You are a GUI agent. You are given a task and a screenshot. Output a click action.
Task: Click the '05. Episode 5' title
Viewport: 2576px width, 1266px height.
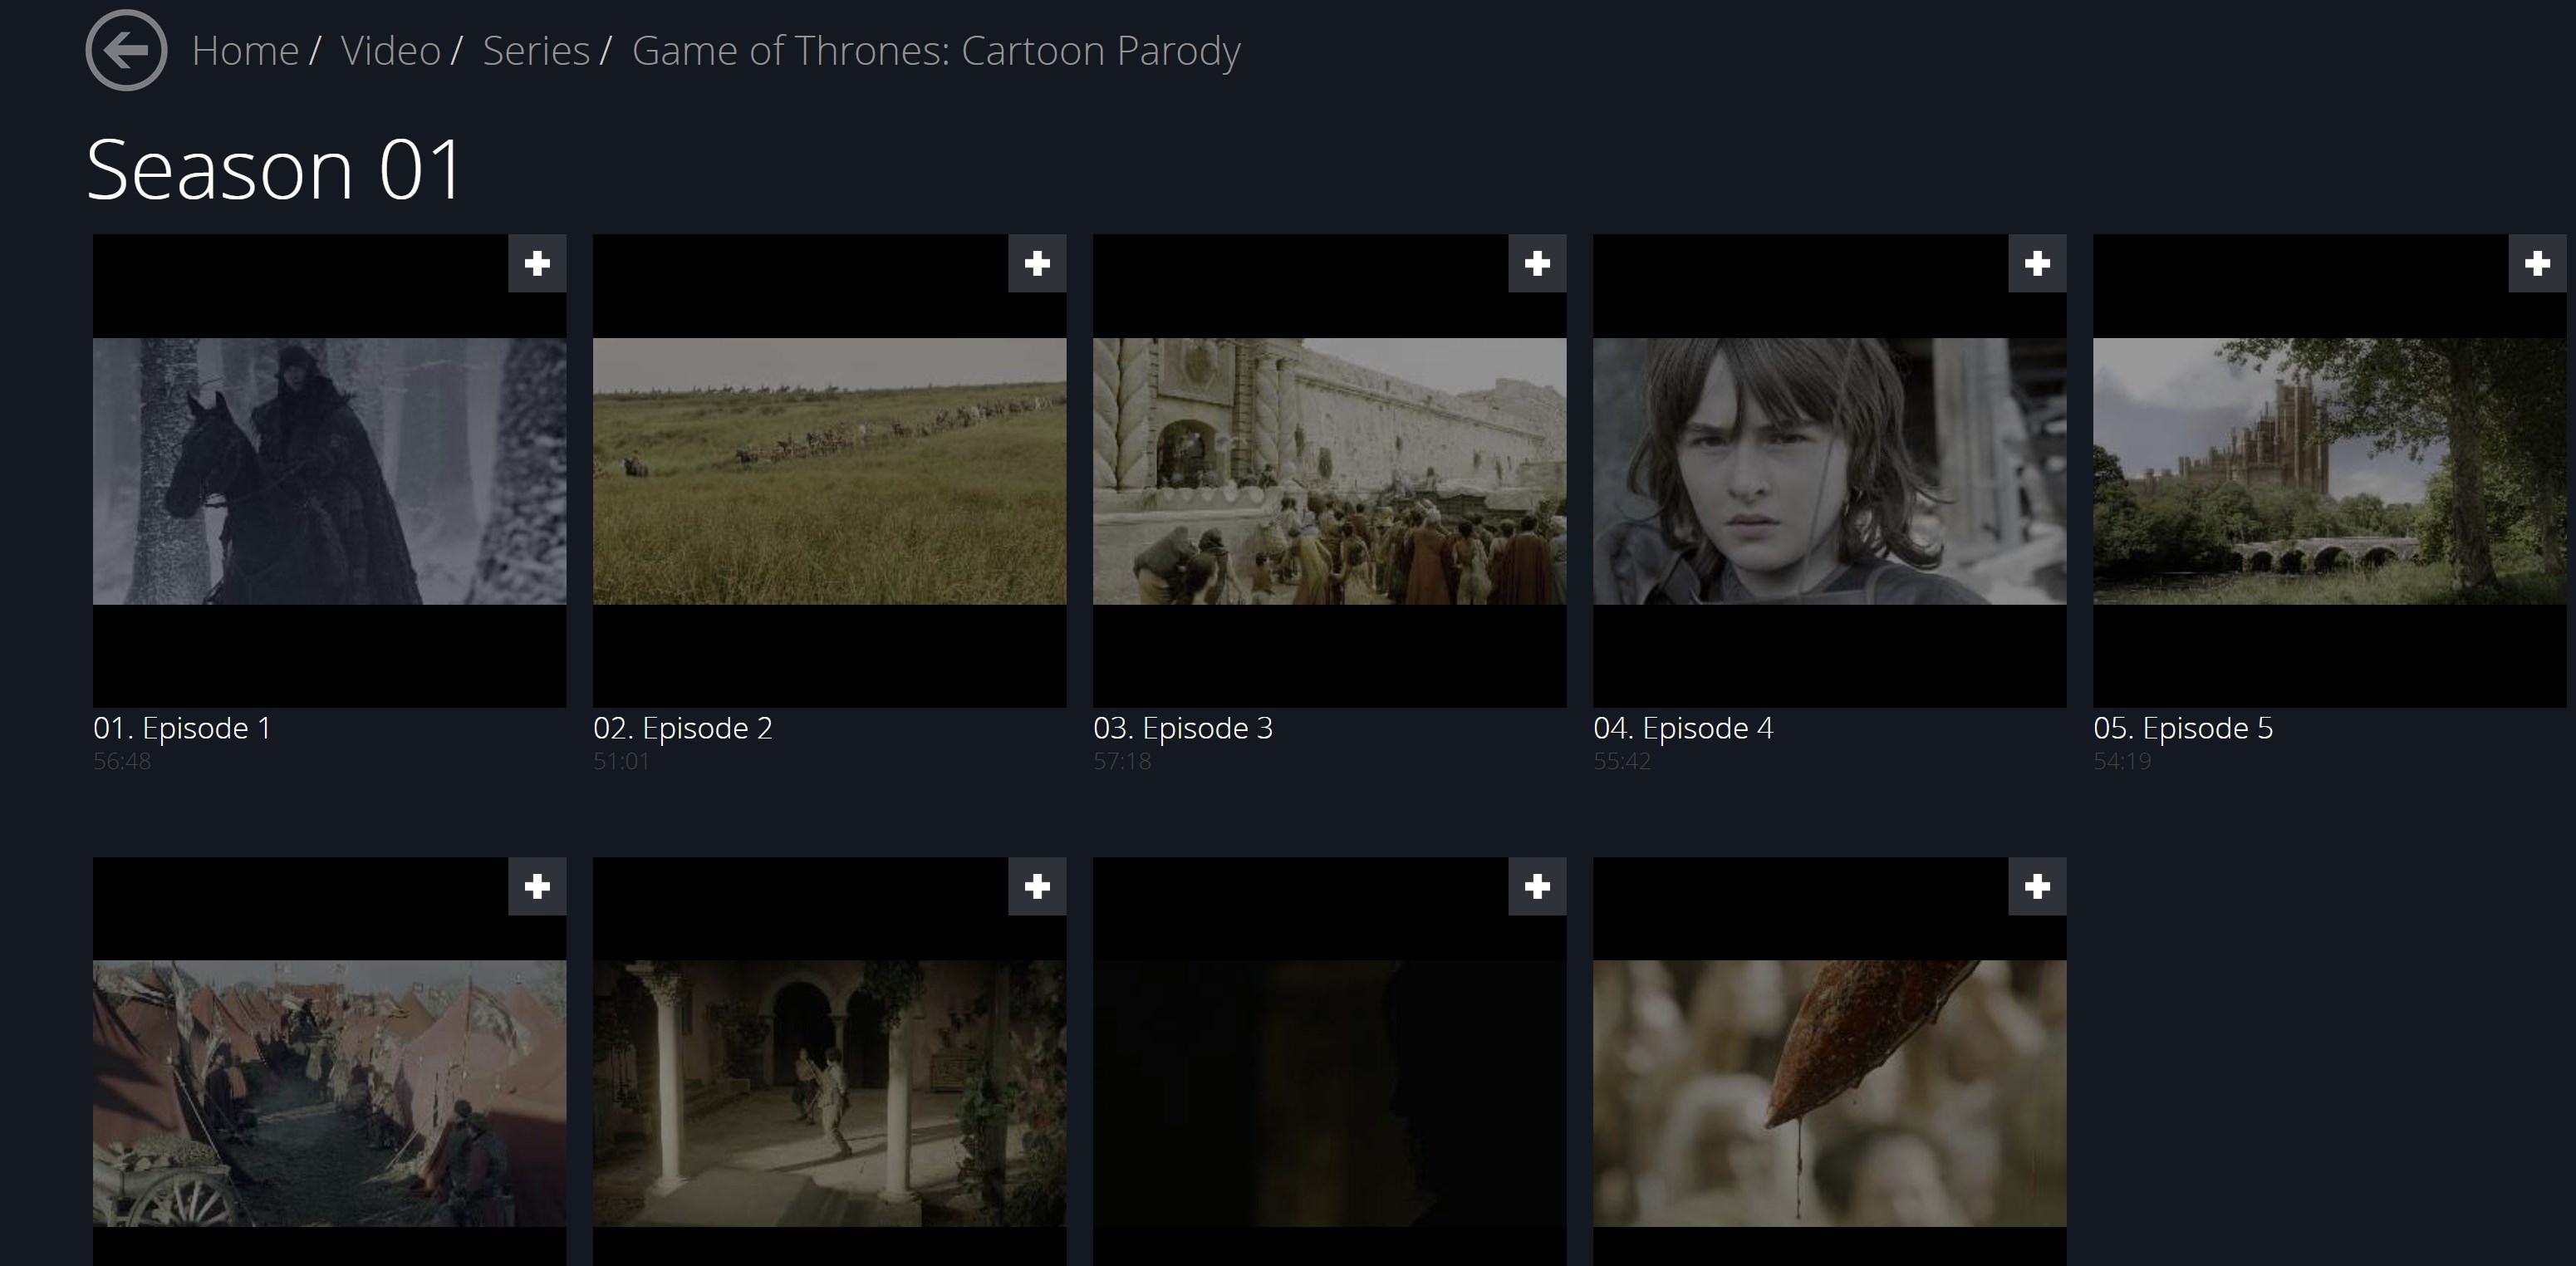click(x=2183, y=728)
